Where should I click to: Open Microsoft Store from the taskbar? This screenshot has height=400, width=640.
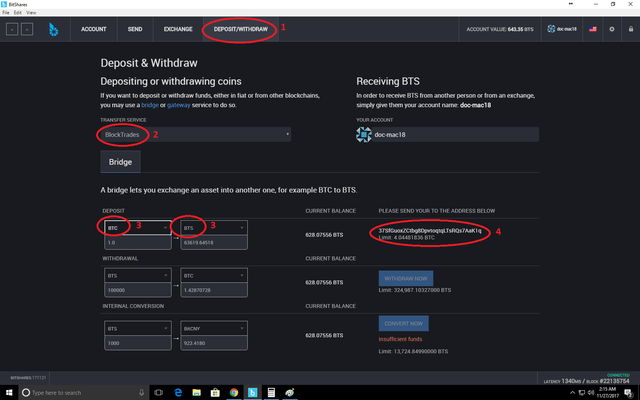[215, 393]
